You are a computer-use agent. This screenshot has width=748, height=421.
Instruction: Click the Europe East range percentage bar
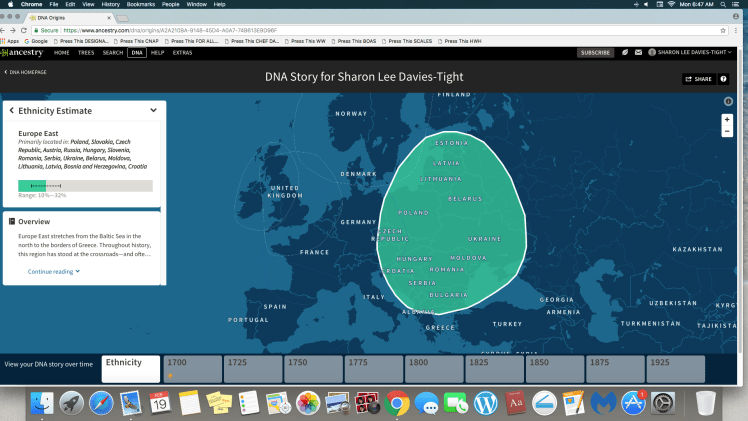(x=85, y=185)
